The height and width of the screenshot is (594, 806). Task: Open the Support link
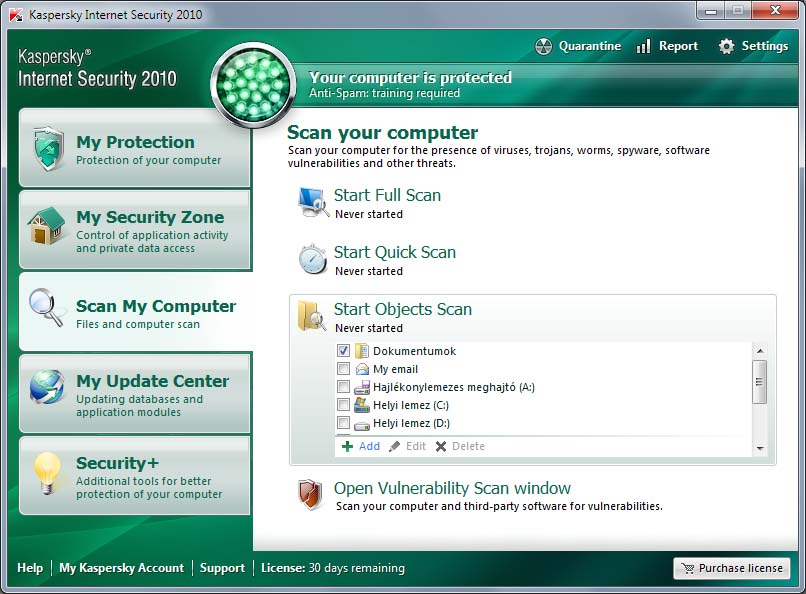[x=222, y=568]
